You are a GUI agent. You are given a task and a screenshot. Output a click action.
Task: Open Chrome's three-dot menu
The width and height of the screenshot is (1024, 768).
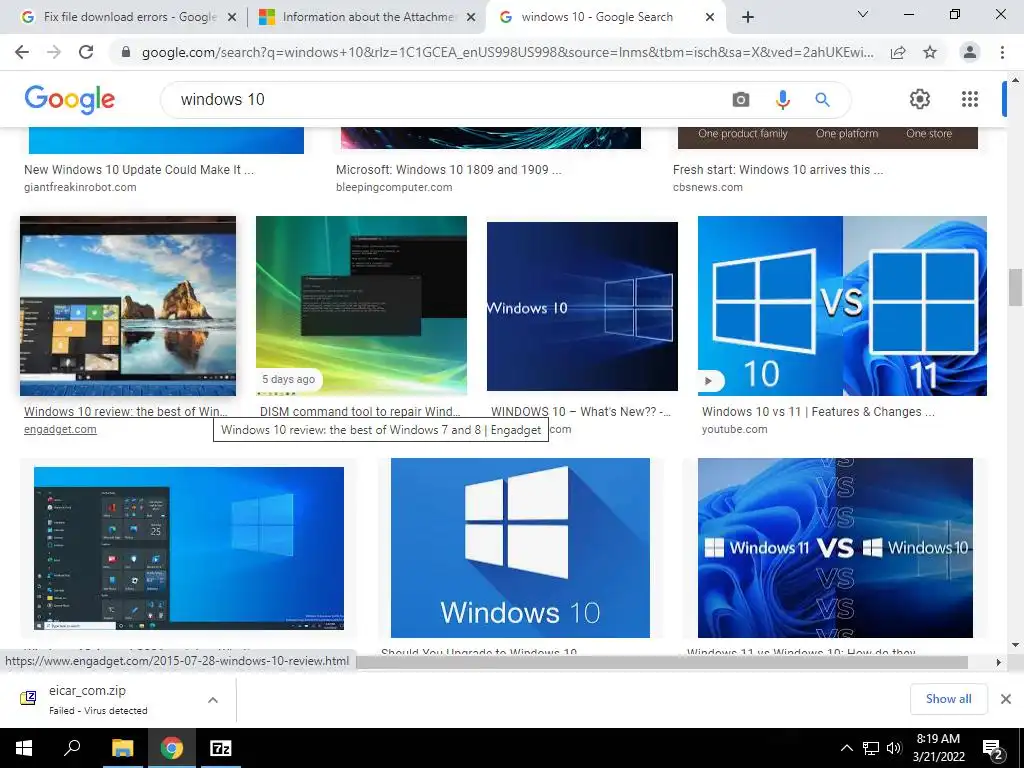pyautogui.click(x=1002, y=52)
